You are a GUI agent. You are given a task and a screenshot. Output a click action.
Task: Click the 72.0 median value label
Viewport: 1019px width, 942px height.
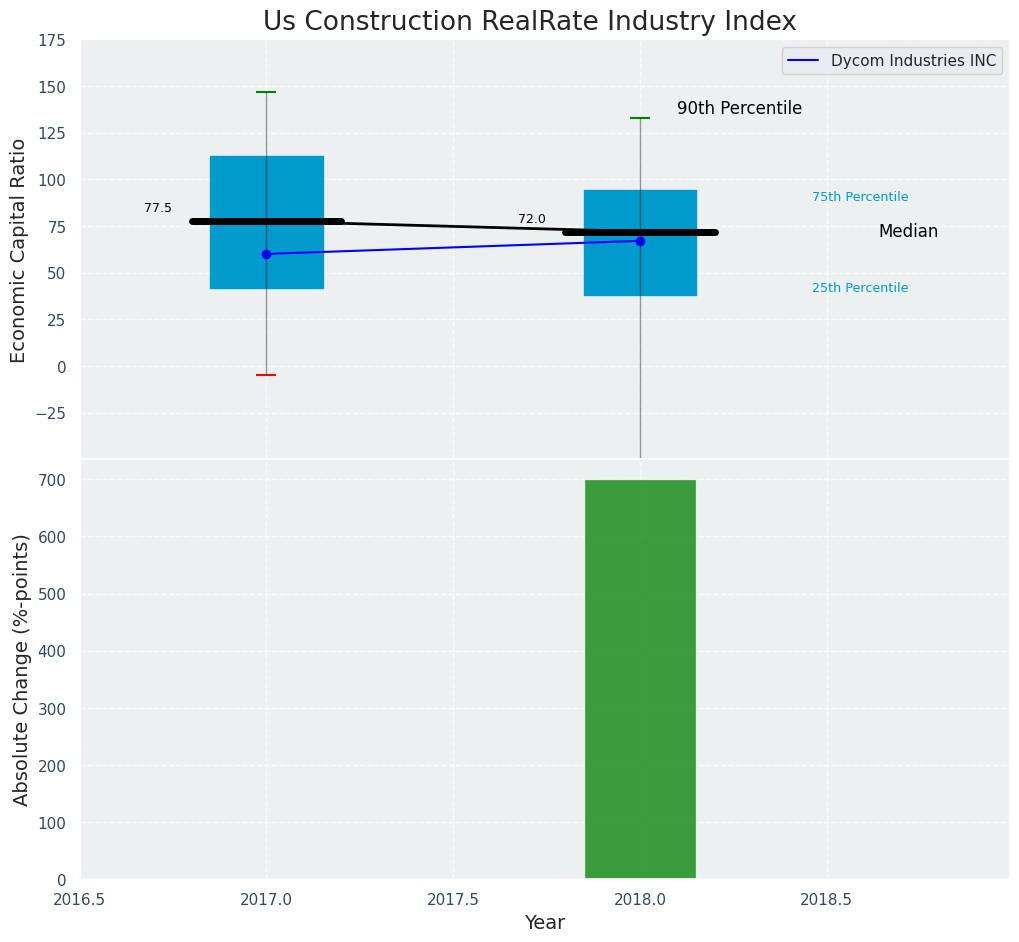532,219
